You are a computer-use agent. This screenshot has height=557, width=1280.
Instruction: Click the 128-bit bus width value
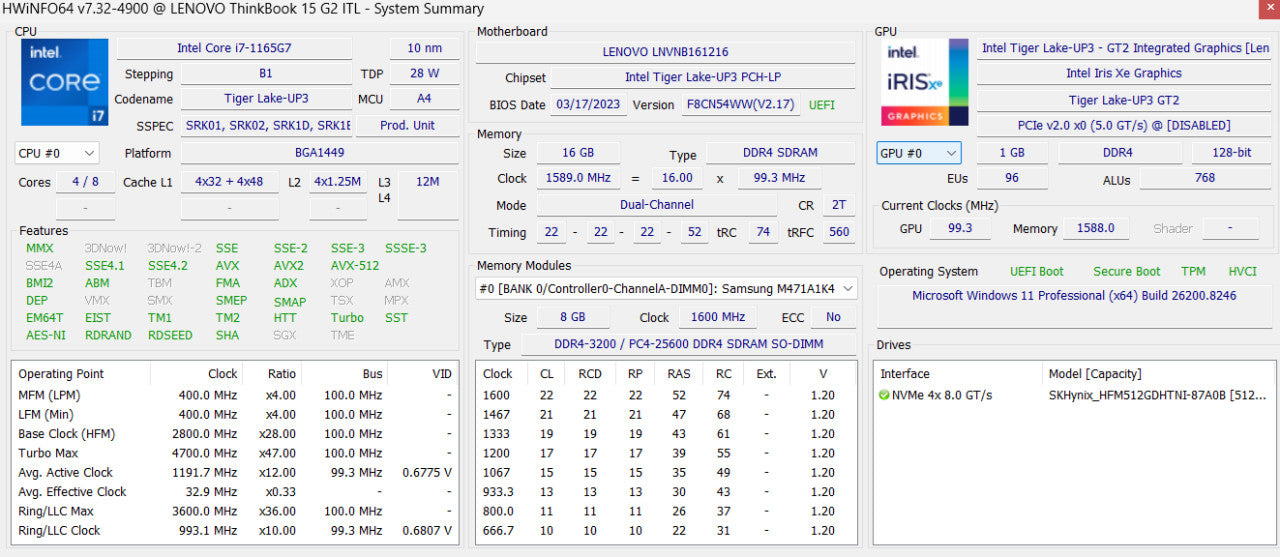tap(1230, 153)
